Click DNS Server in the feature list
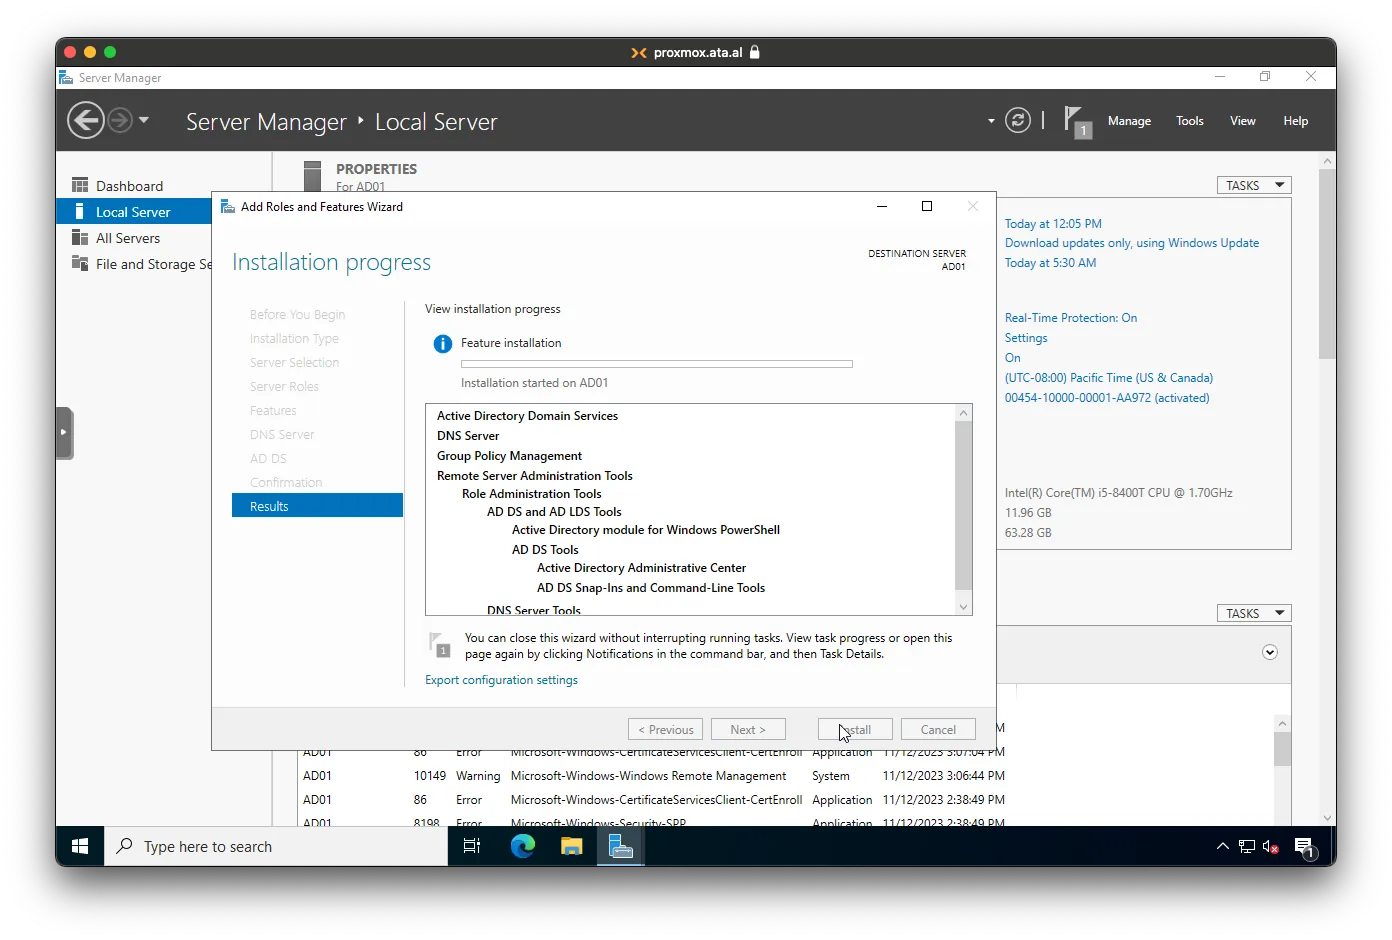This screenshot has width=1392, height=940. tap(468, 436)
